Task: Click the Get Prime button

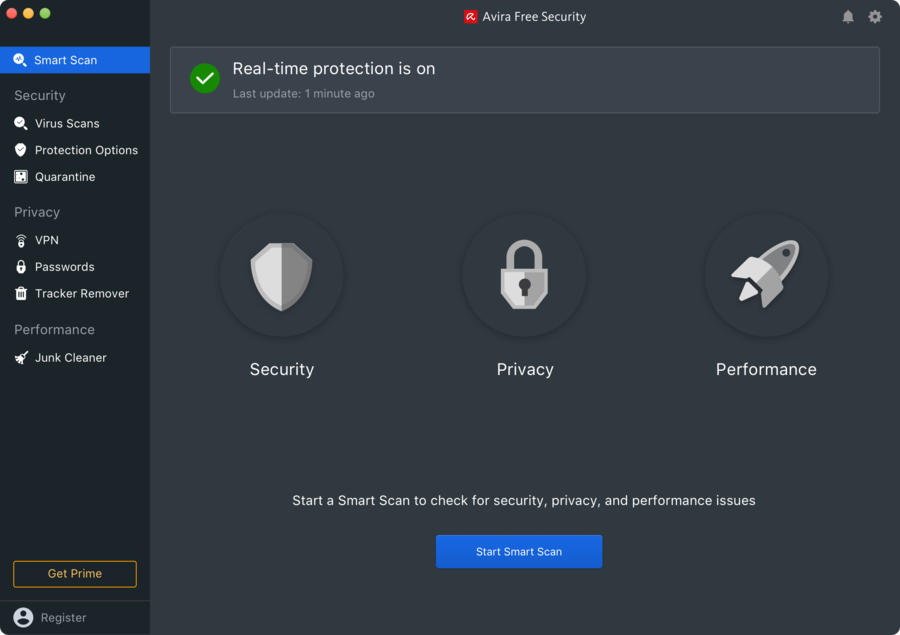Action: click(x=74, y=574)
